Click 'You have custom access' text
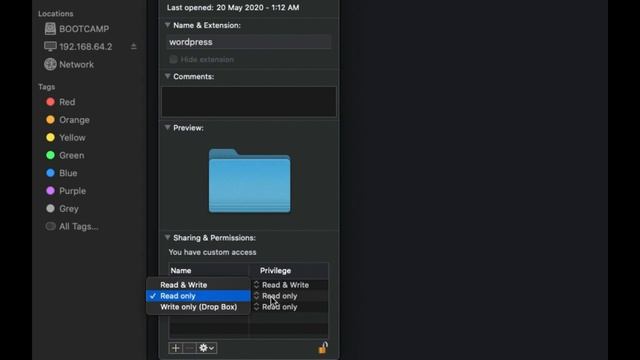The width and height of the screenshot is (640, 360). point(212,252)
